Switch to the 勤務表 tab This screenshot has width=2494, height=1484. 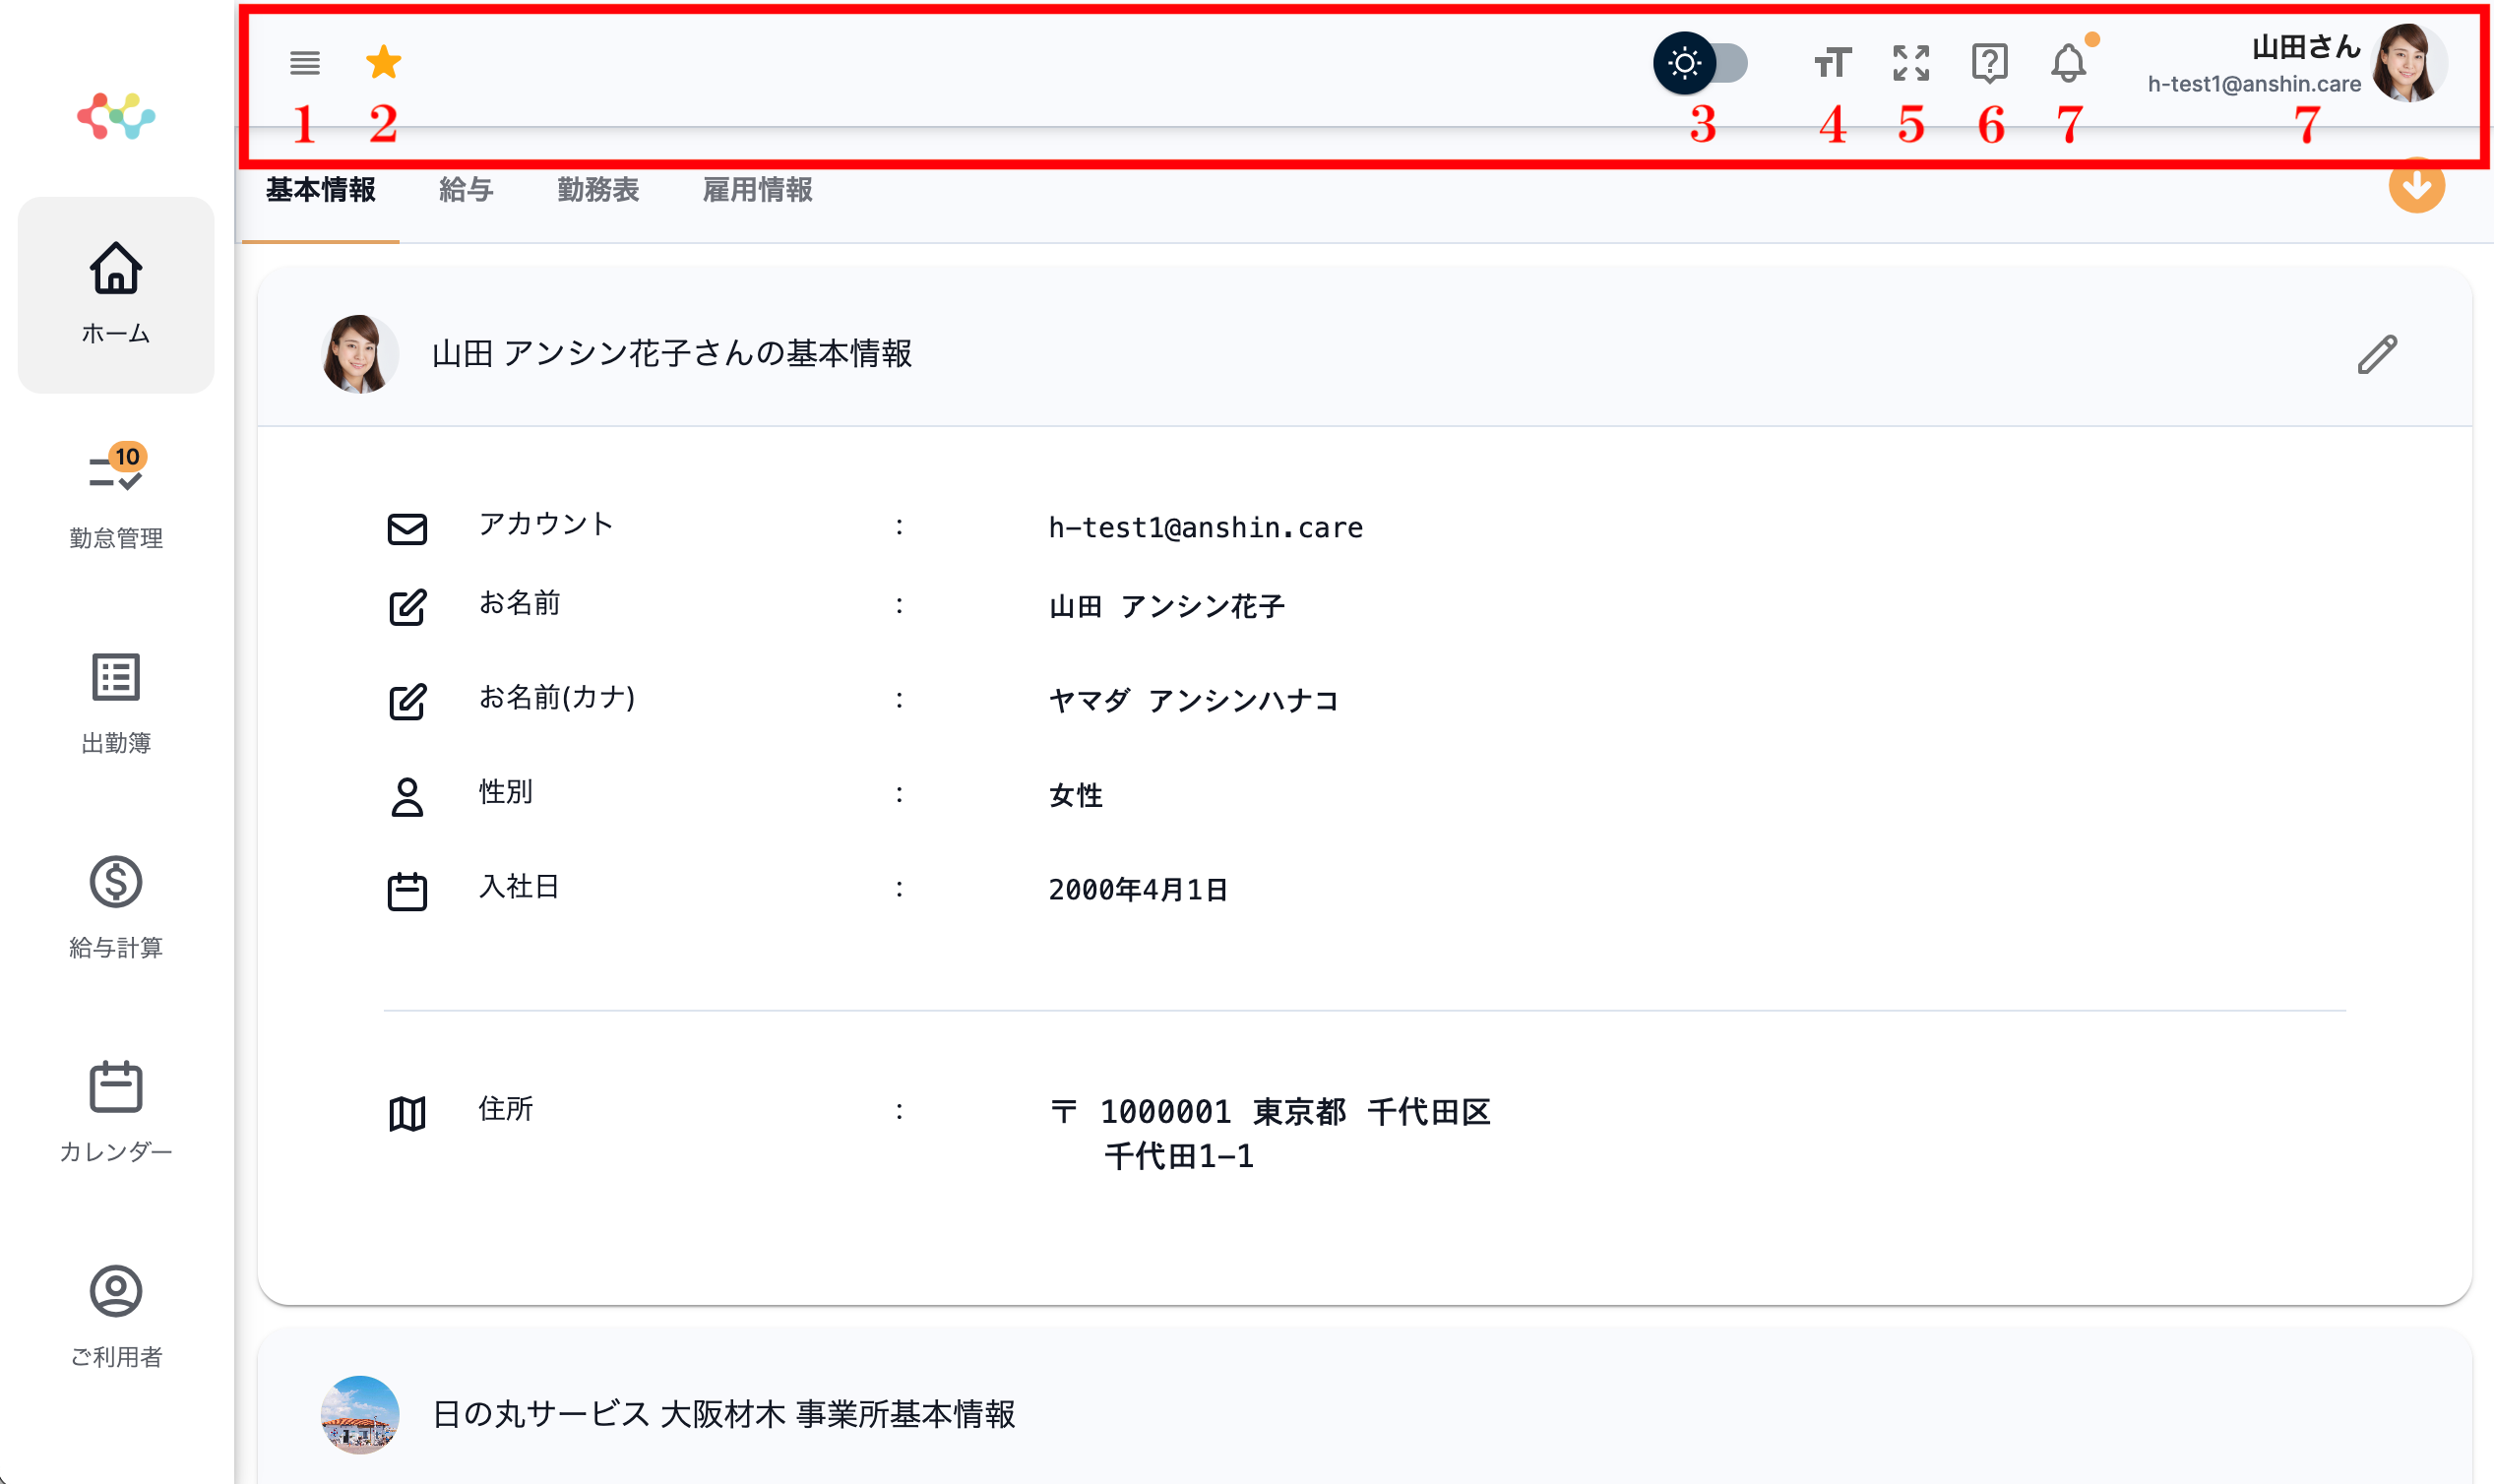click(x=598, y=190)
